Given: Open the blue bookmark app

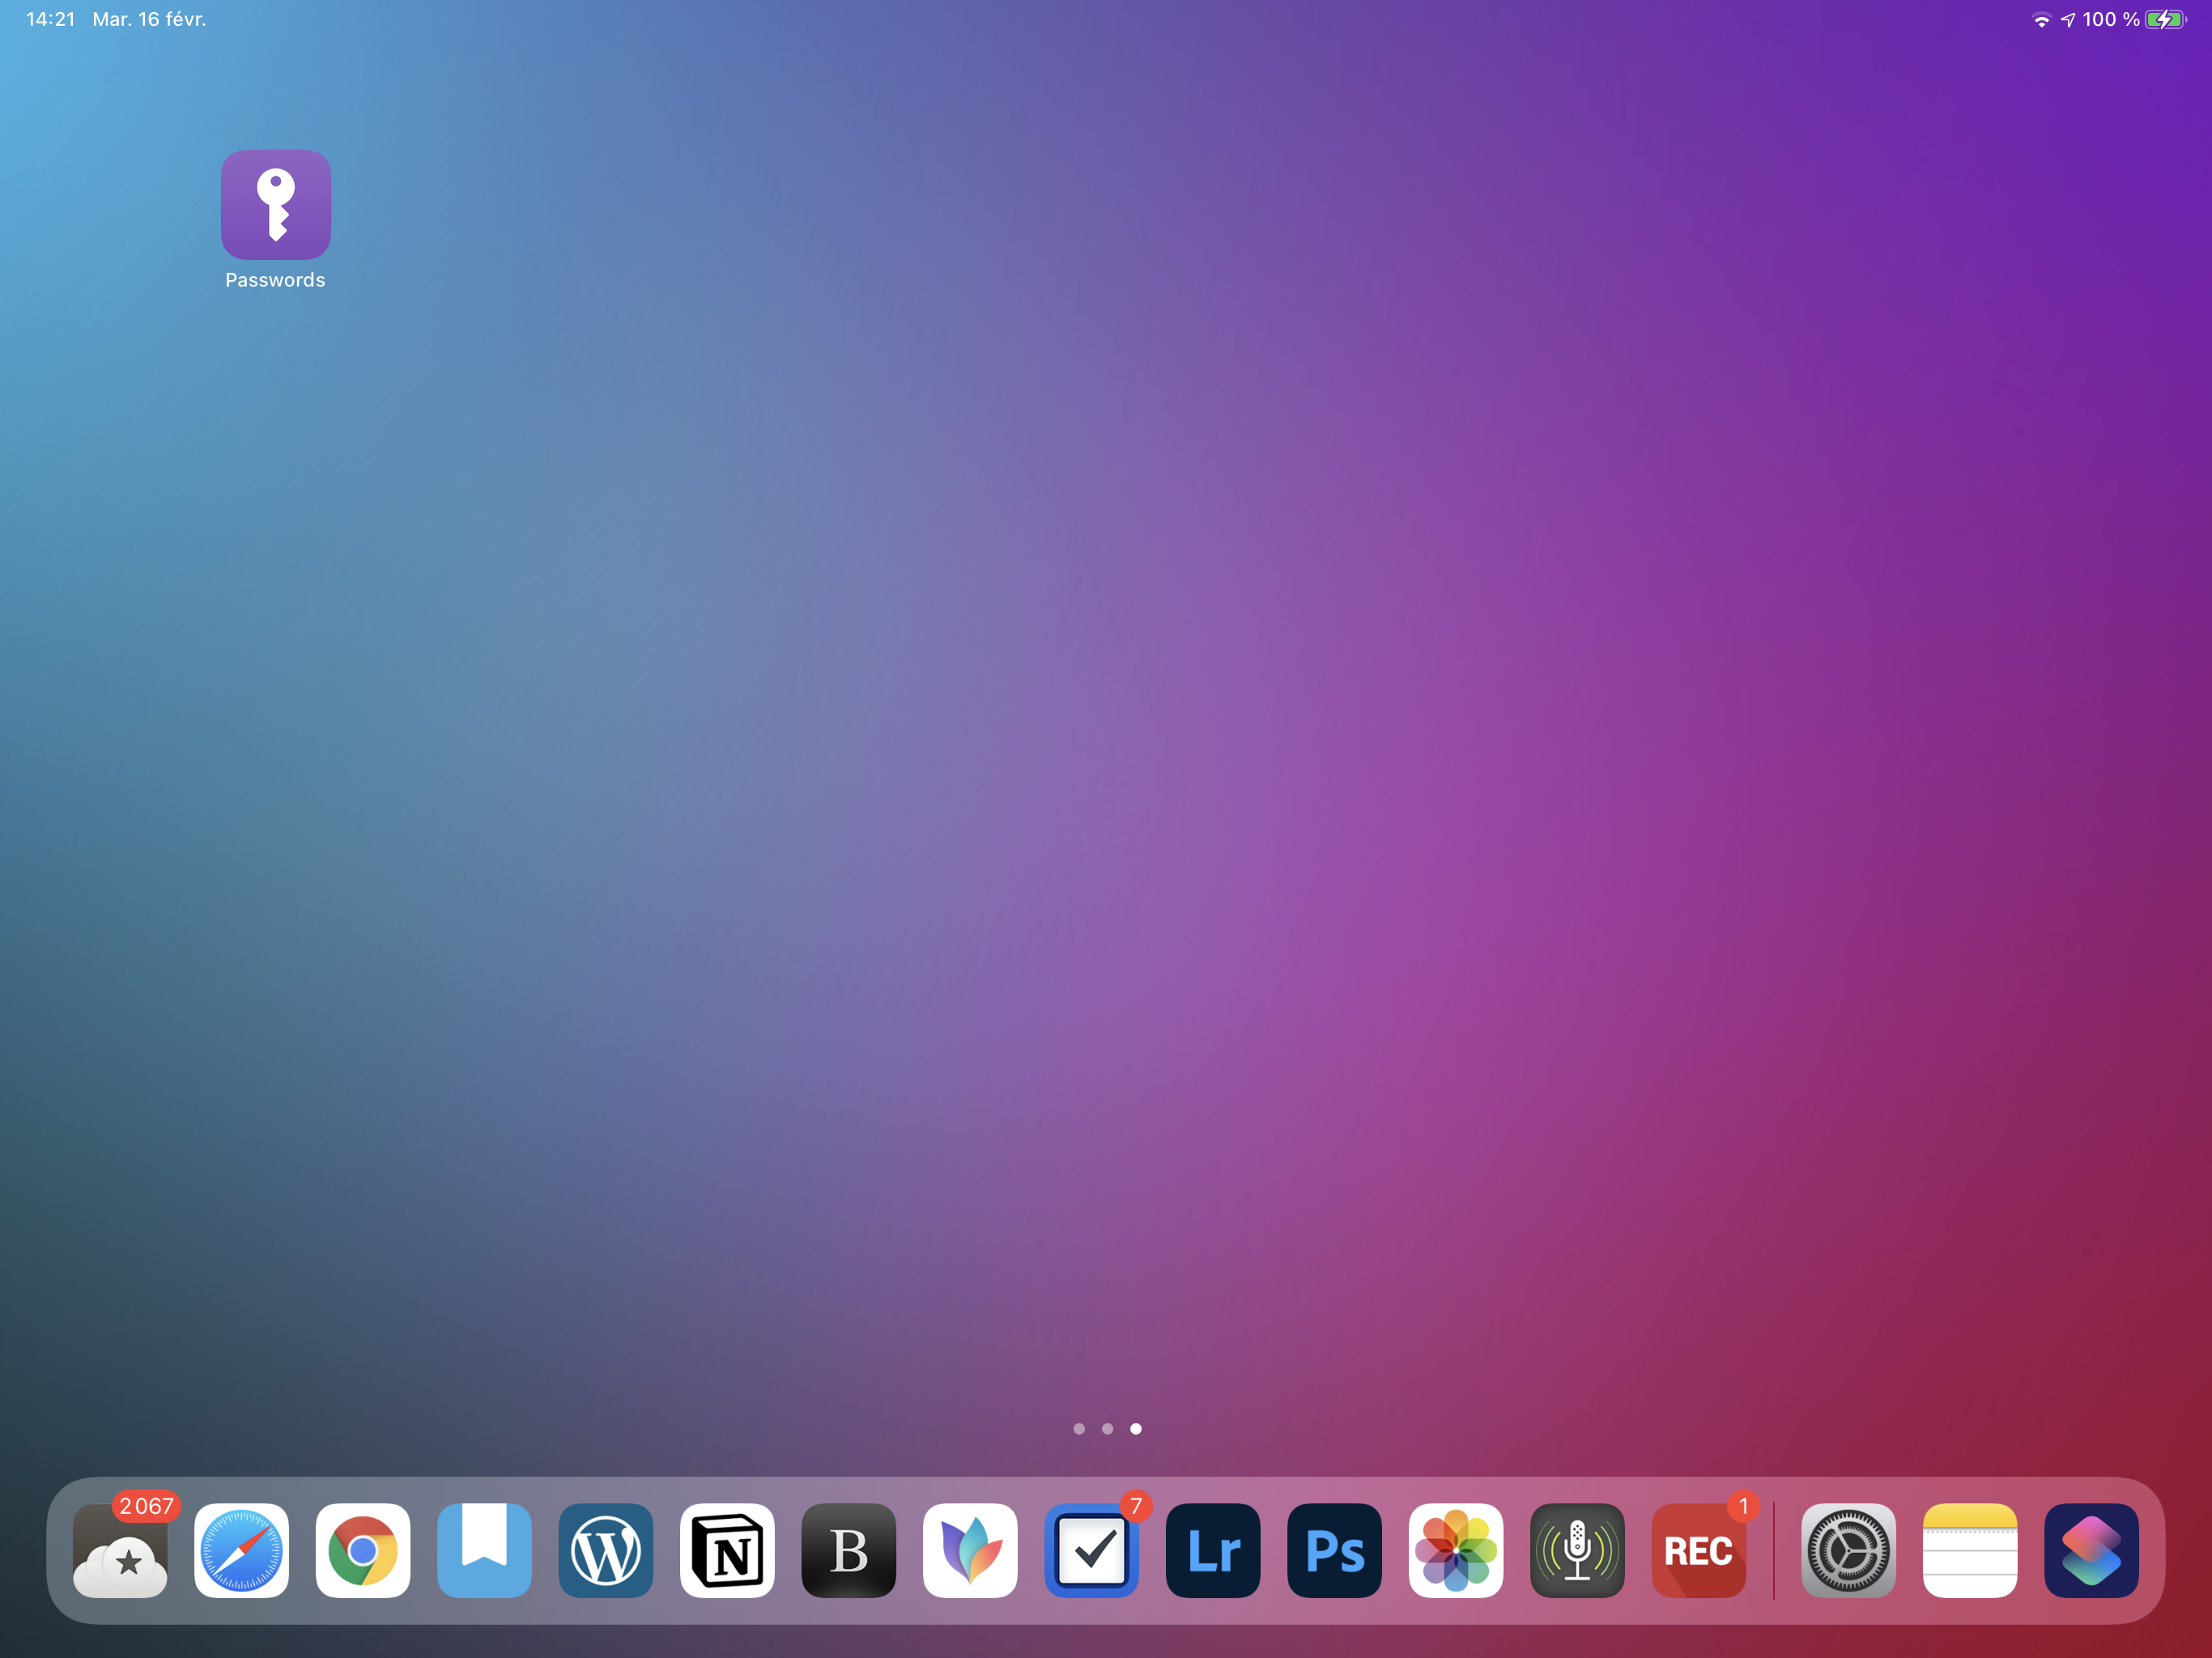Looking at the screenshot, I should point(484,1550).
